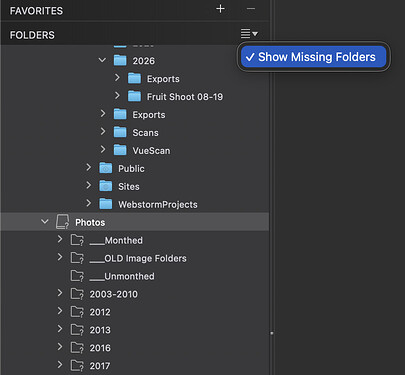This screenshot has height=375, width=405.
Task: Expand the 2016 missing folder
Action: (x=60, y=348)
